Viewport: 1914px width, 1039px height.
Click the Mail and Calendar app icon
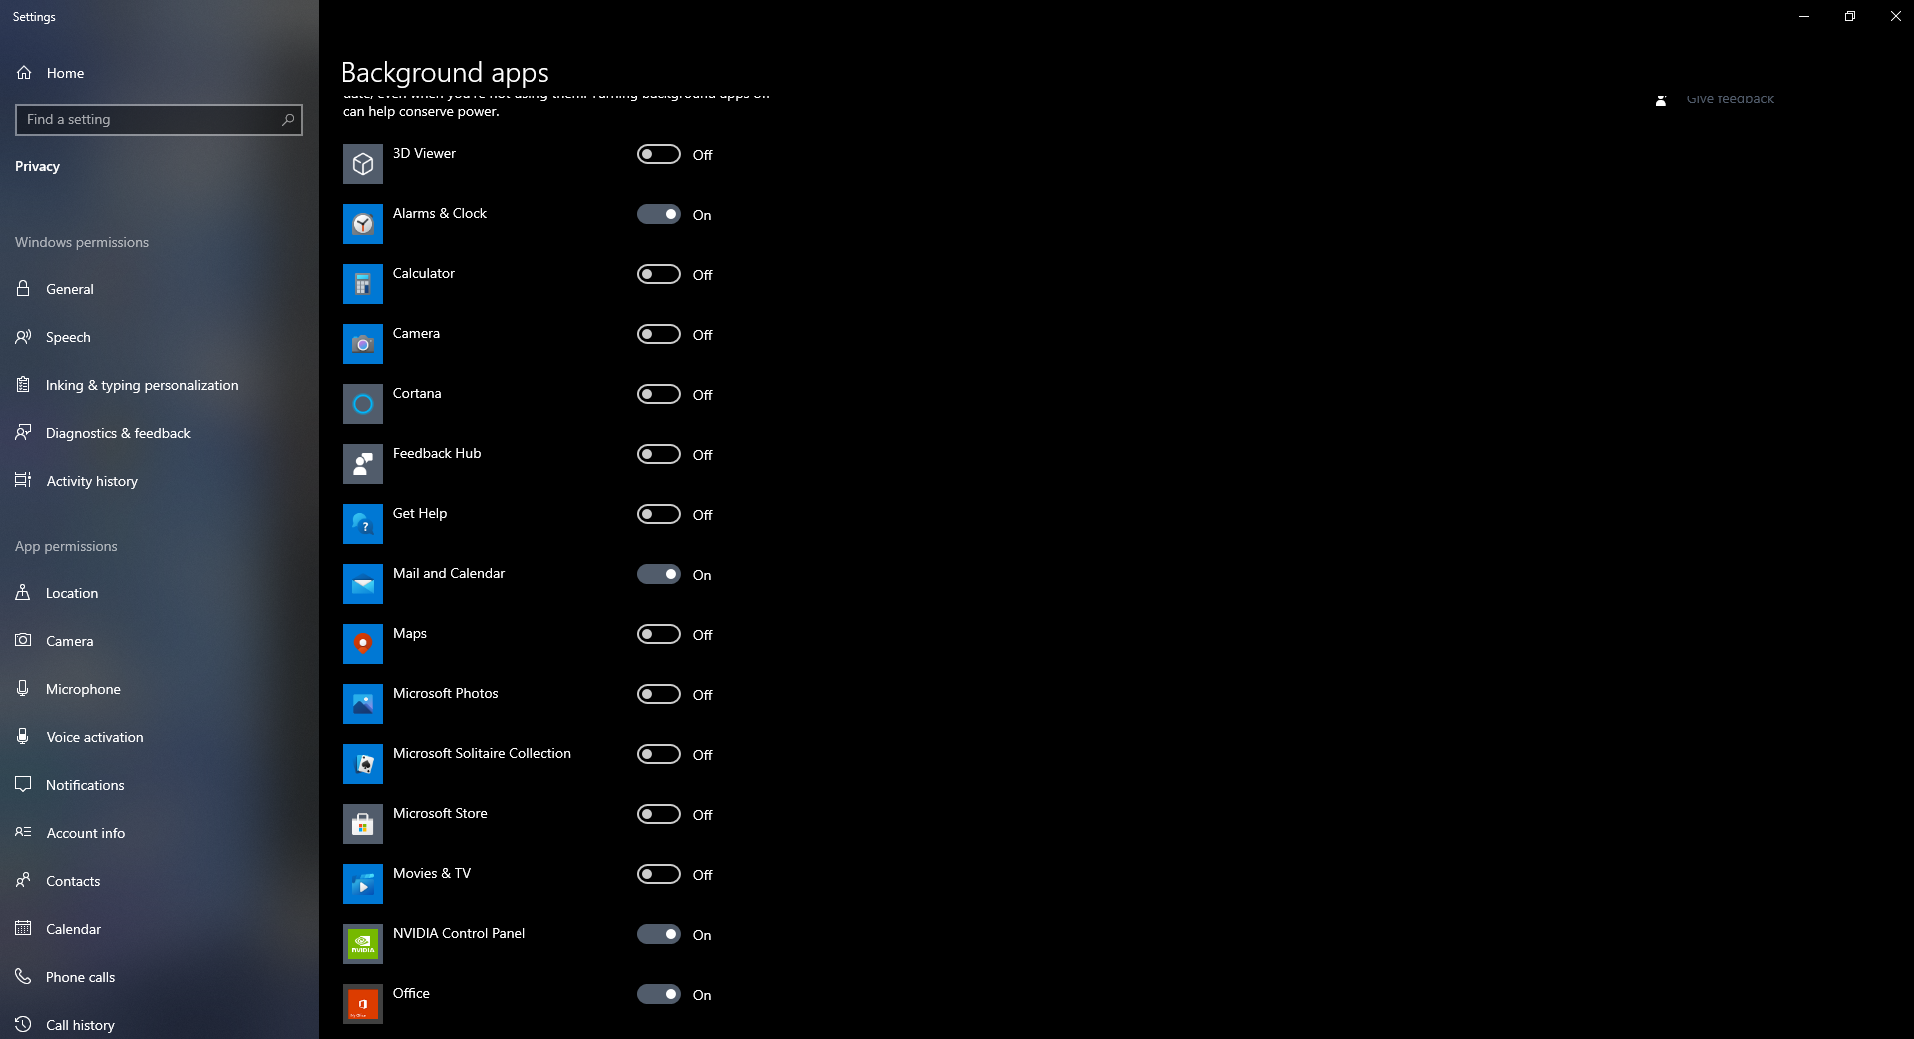363,584
